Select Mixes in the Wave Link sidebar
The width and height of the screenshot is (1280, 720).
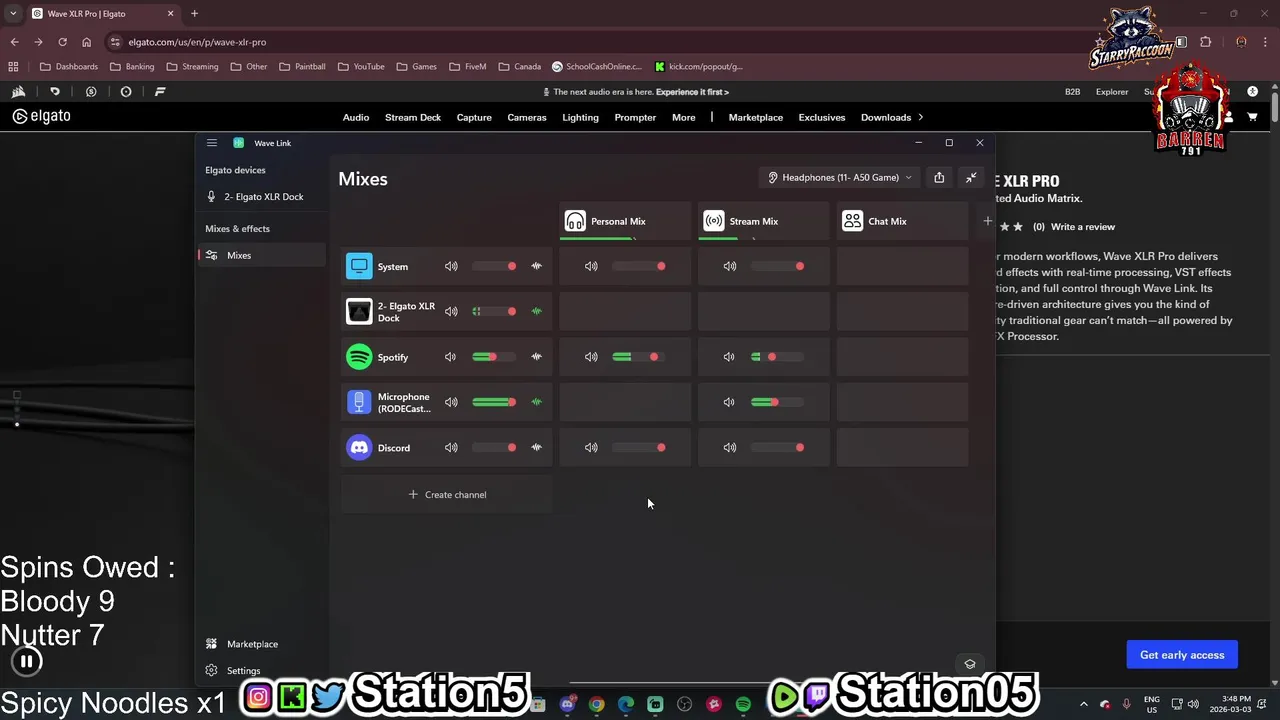pyautogui.click(x=262, y=255)
